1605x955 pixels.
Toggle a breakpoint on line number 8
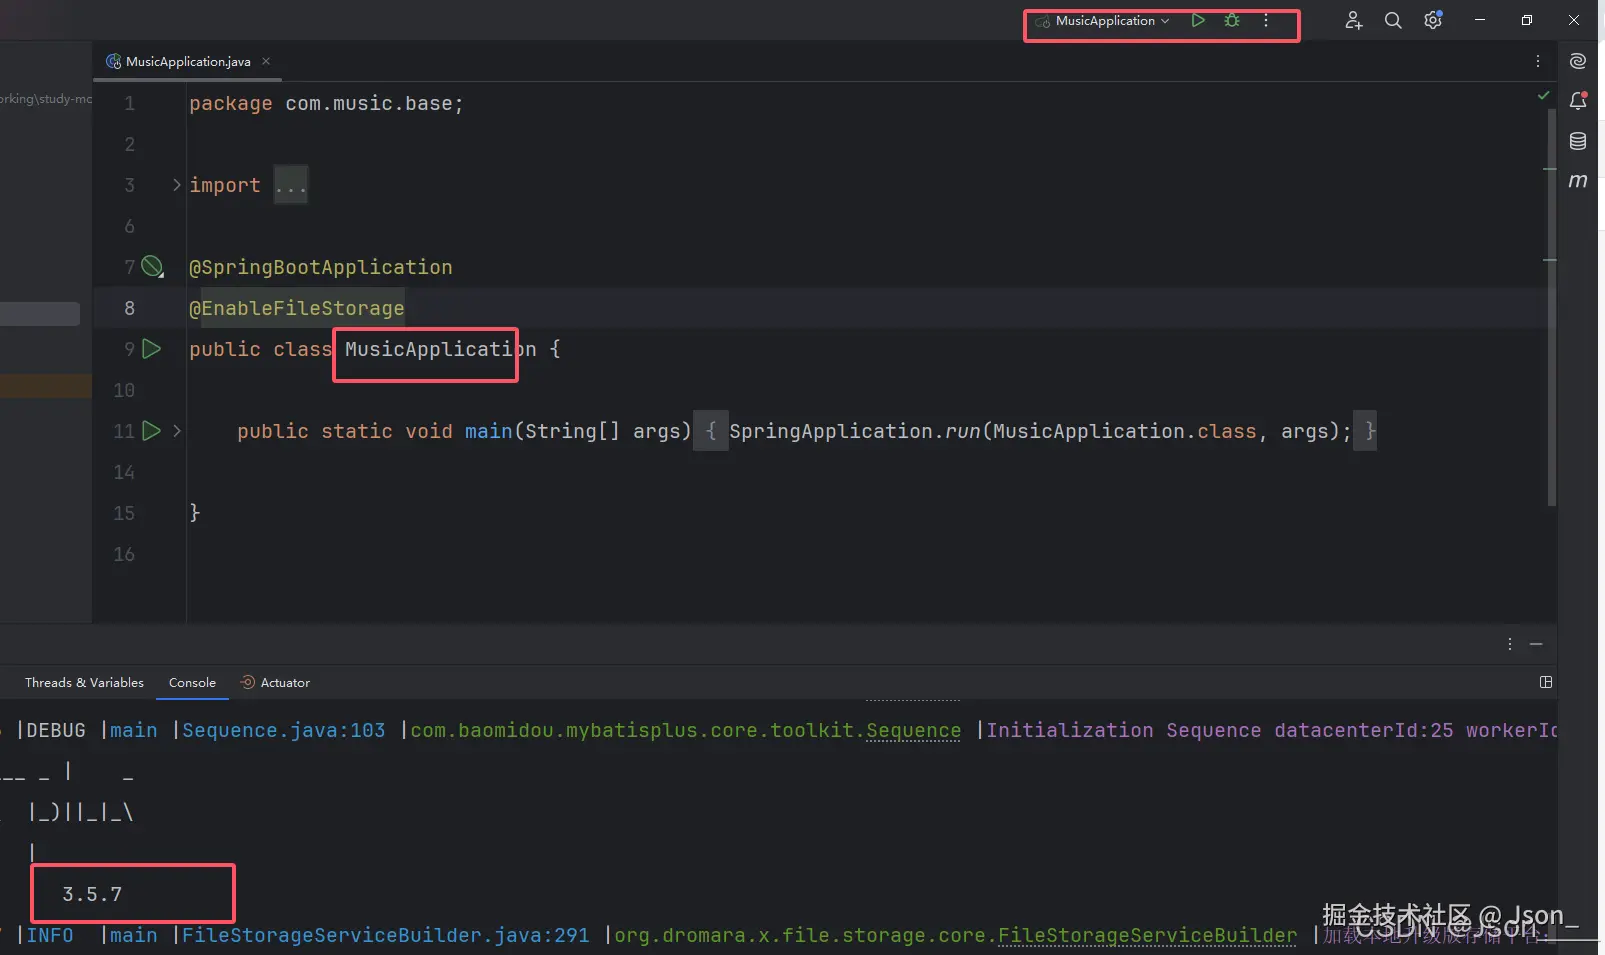point(129,308)
